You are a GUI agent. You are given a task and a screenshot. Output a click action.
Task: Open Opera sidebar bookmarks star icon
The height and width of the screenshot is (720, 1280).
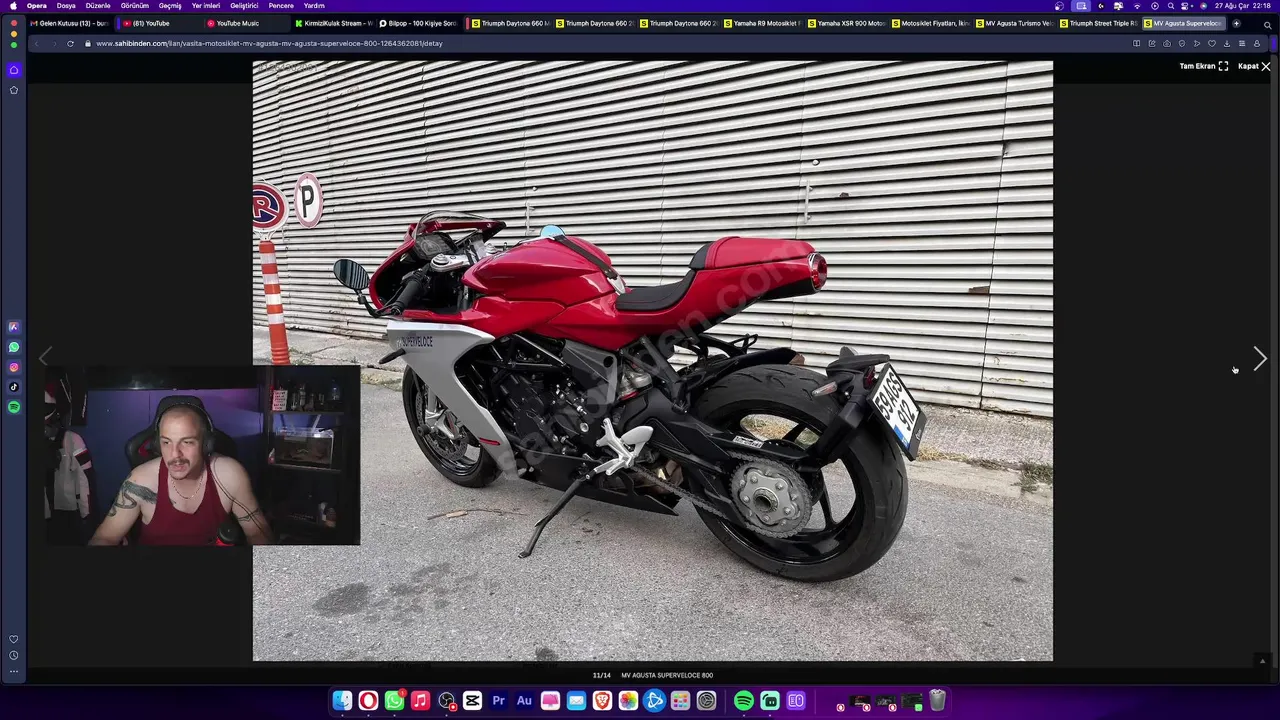14,90
